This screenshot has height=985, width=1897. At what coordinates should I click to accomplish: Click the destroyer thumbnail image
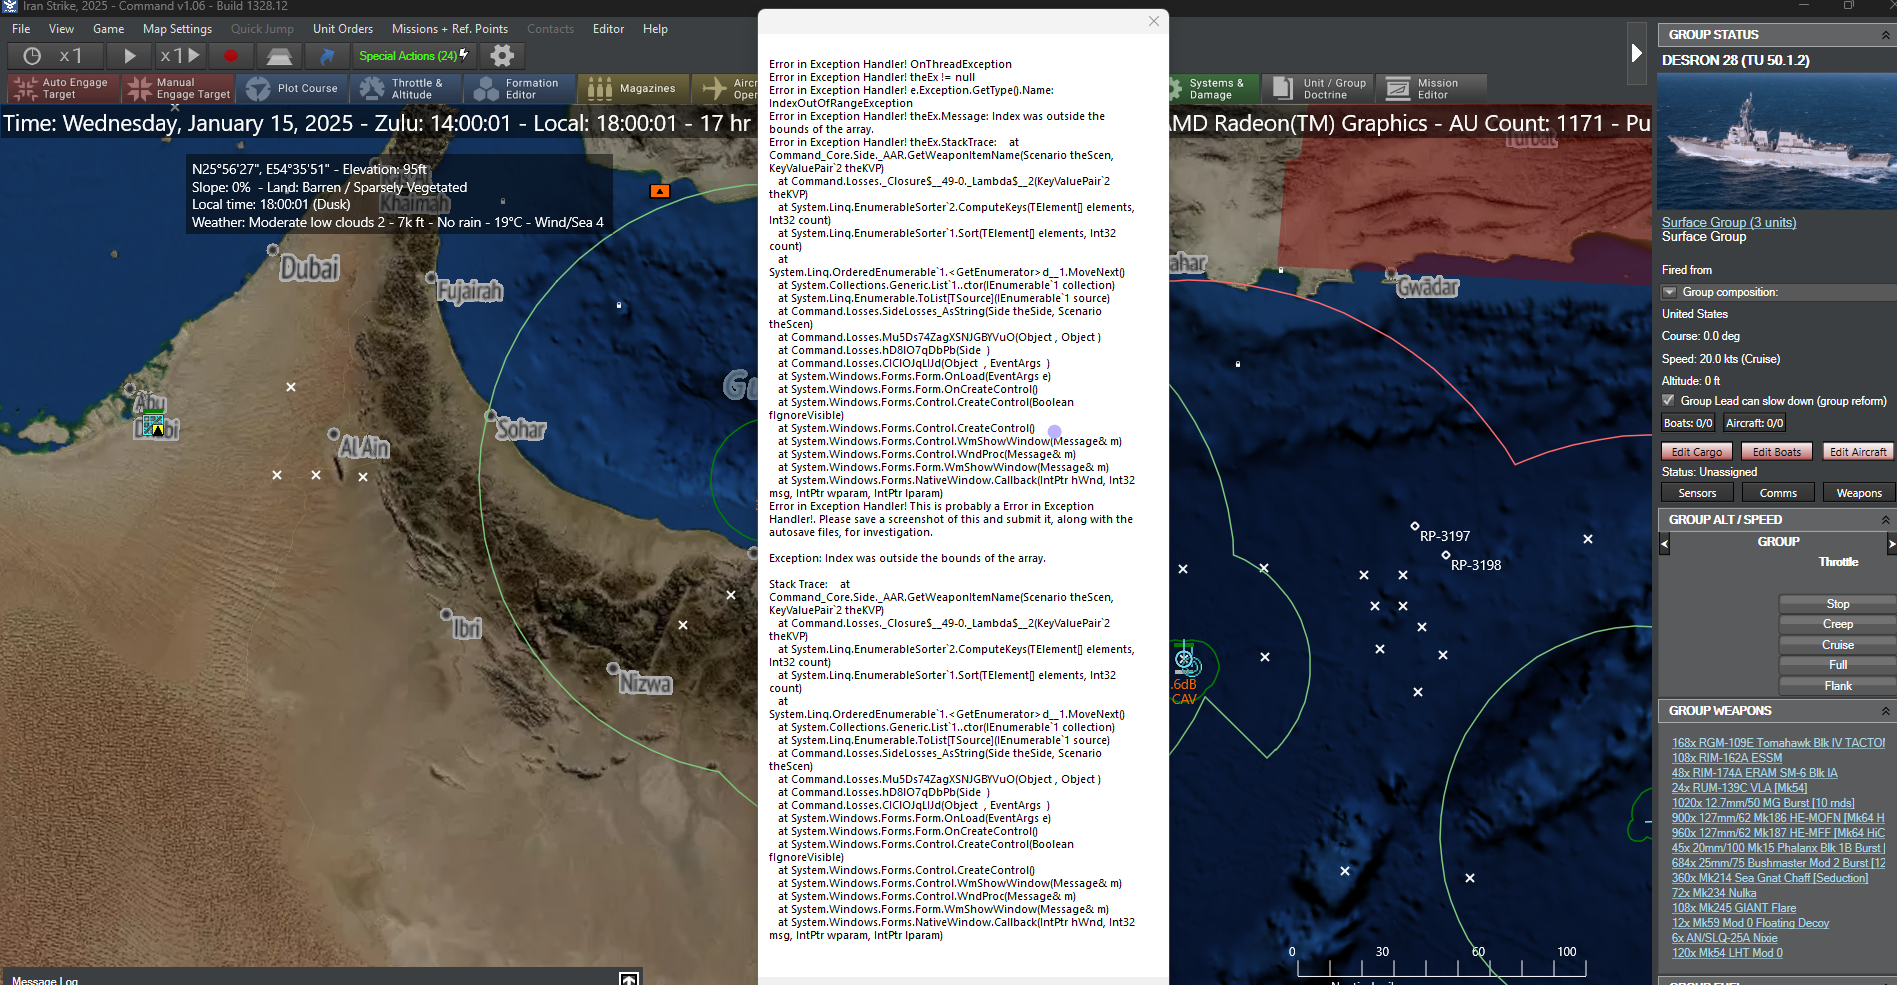(x=1777, y=142)
